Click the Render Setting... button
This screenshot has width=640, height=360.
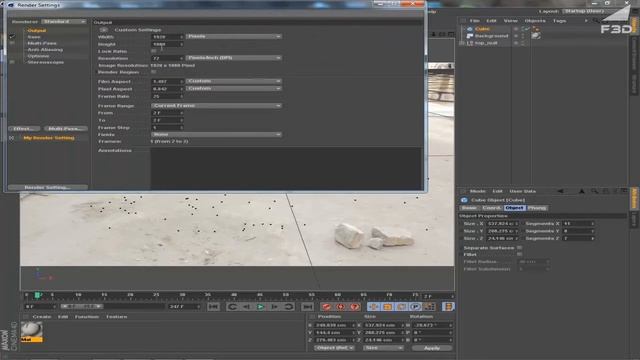tap(48, 187)
